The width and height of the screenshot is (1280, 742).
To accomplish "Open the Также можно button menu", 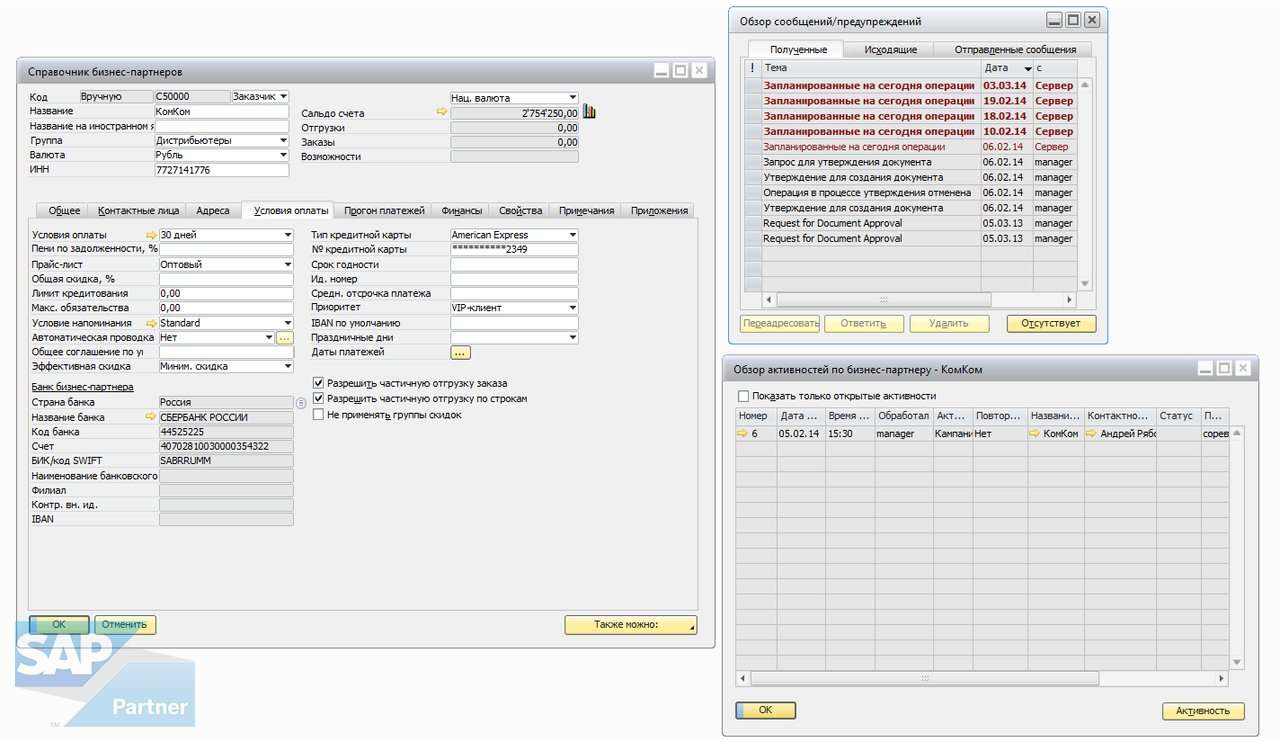I will click(631, 624).
